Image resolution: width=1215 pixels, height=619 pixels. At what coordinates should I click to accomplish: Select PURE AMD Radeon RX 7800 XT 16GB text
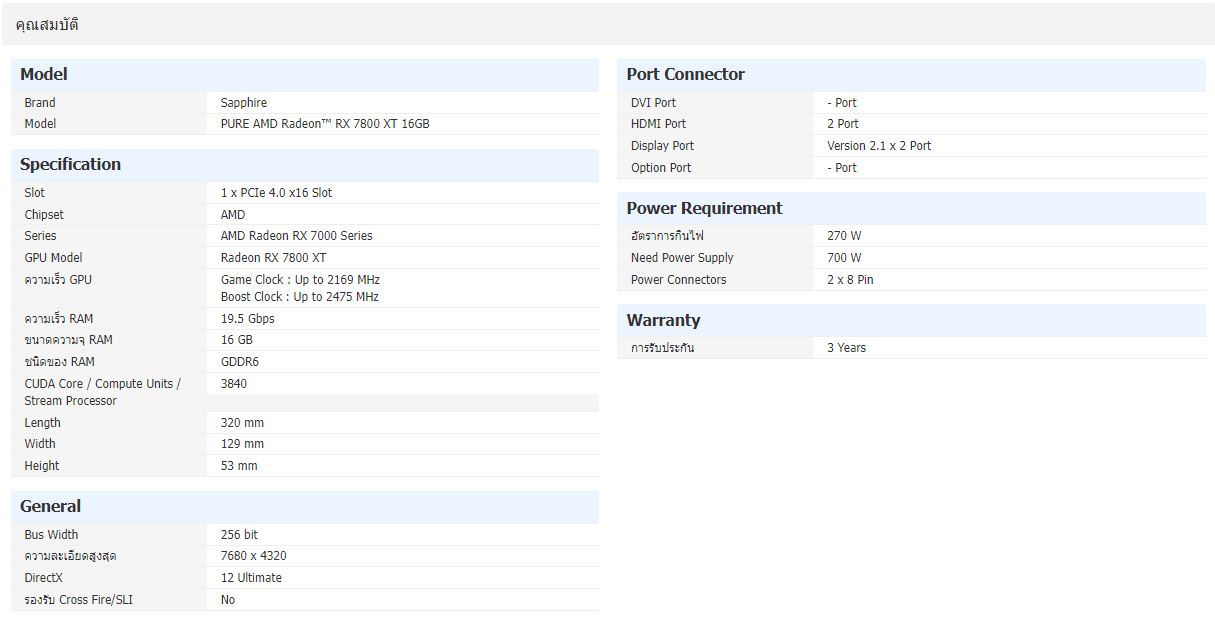324,124
